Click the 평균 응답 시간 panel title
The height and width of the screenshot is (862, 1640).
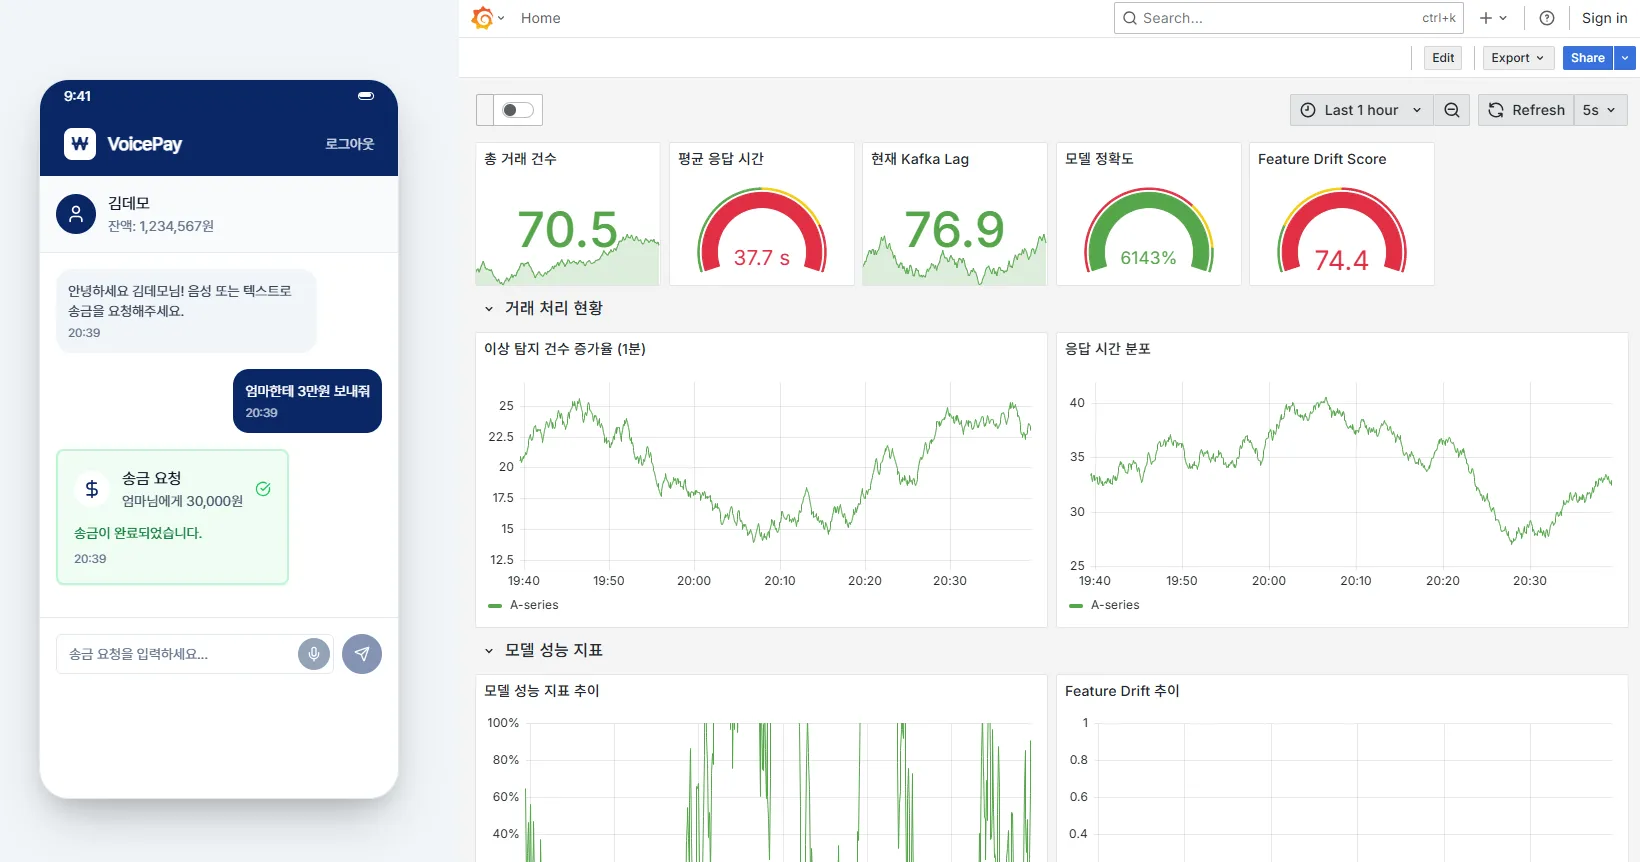click(721, 159)
